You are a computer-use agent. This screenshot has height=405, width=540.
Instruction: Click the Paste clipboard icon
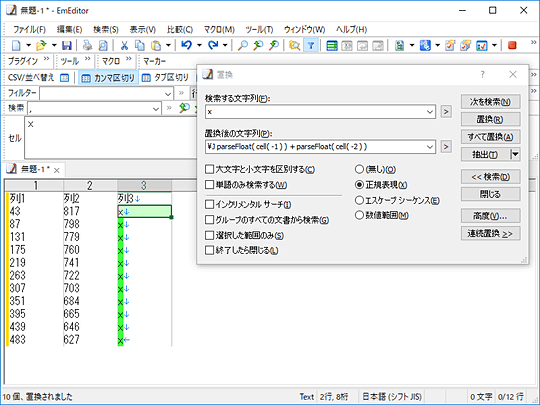pos(156,45)
